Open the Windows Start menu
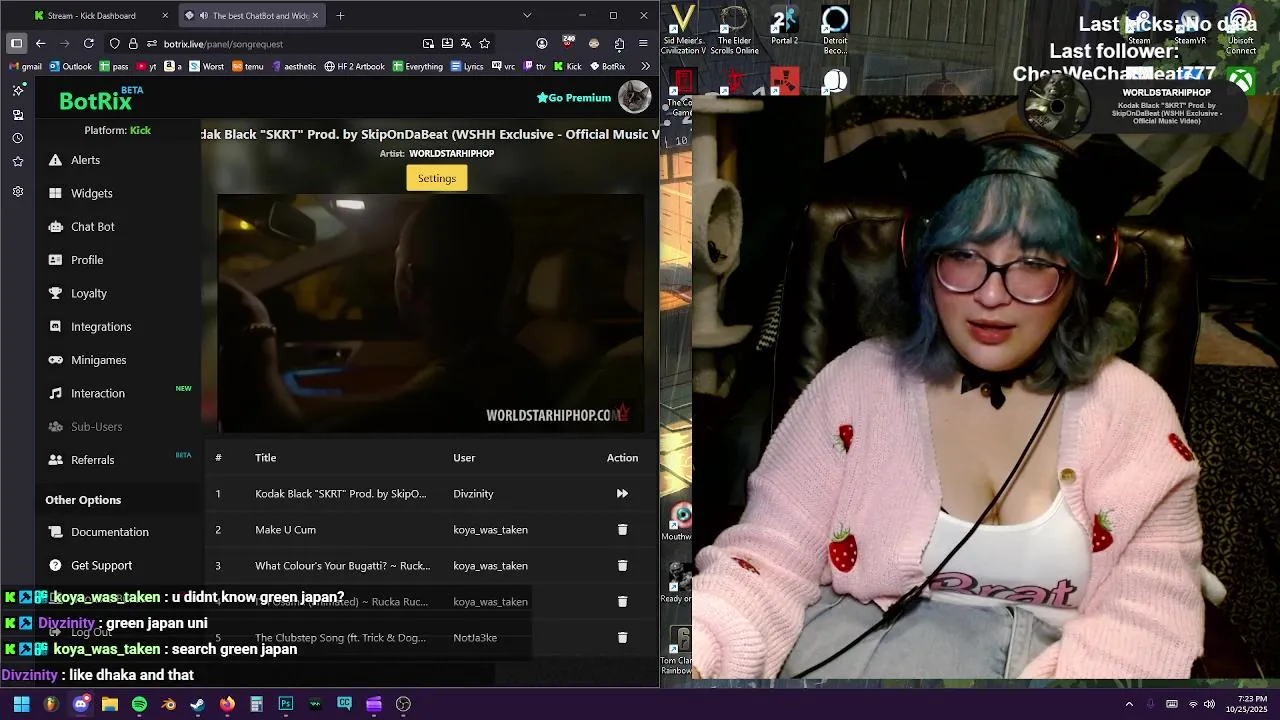Viewport: 1280px width, 720px height. coord(21,704)
